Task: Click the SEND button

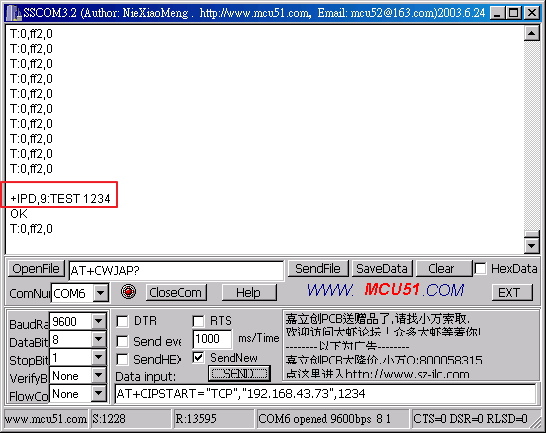Action: 239,373
